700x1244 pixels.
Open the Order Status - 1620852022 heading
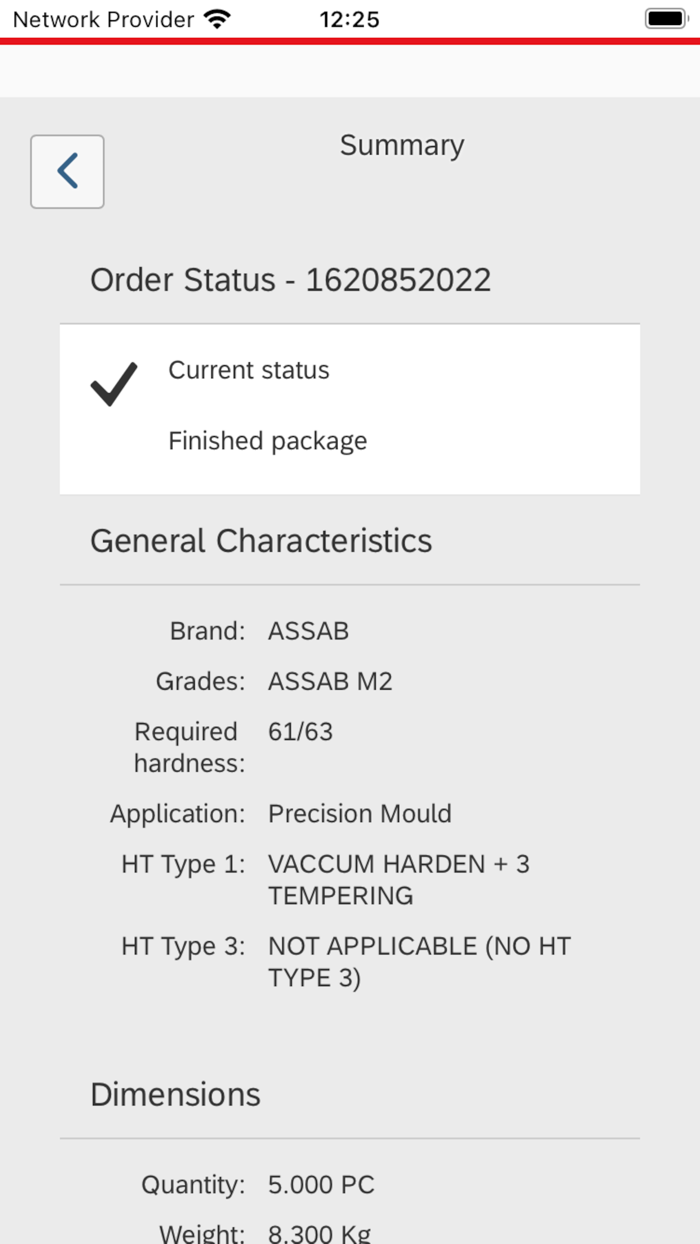pyautogui.click(x=291, y=280)
